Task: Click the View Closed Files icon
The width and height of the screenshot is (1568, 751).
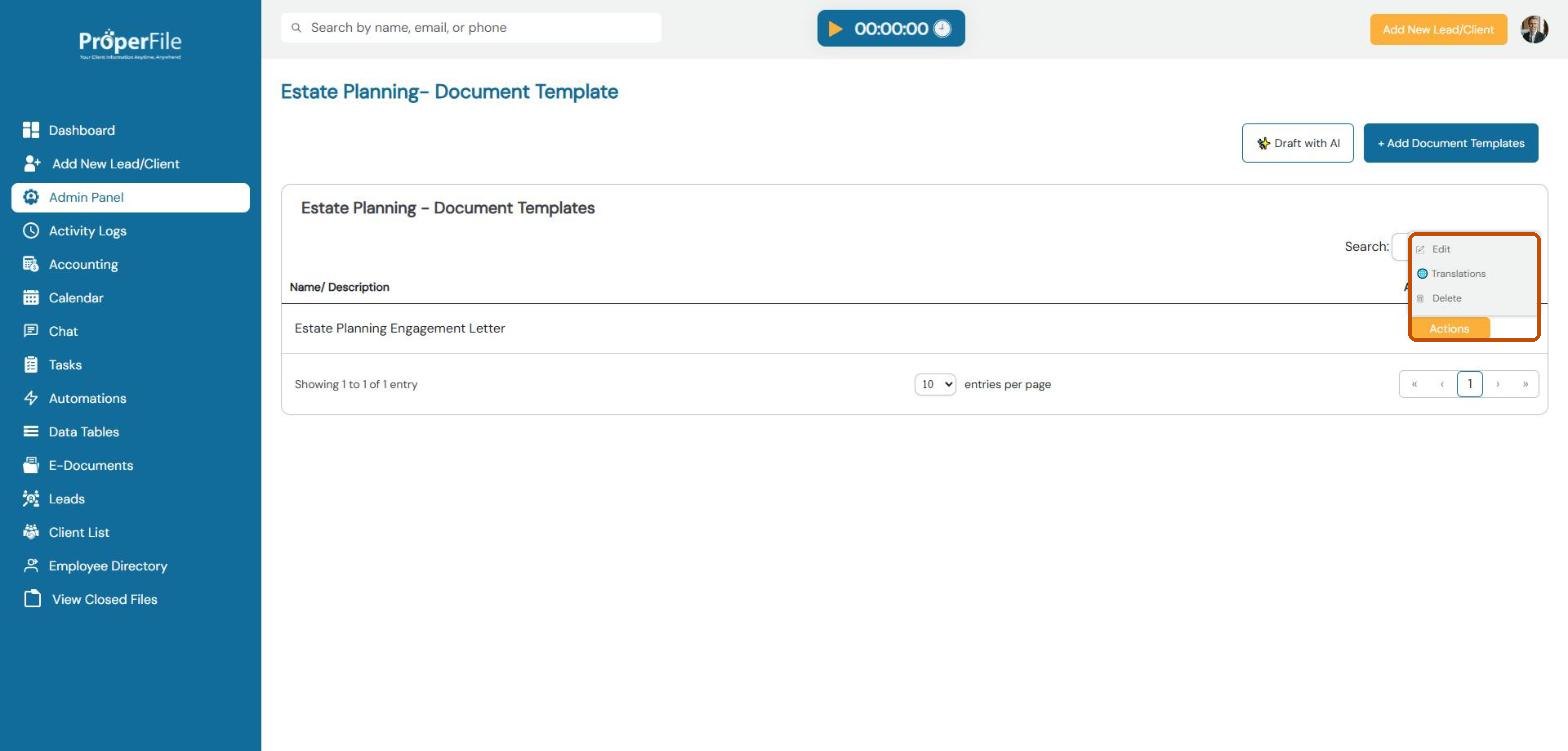Action: tap(32, 599)
